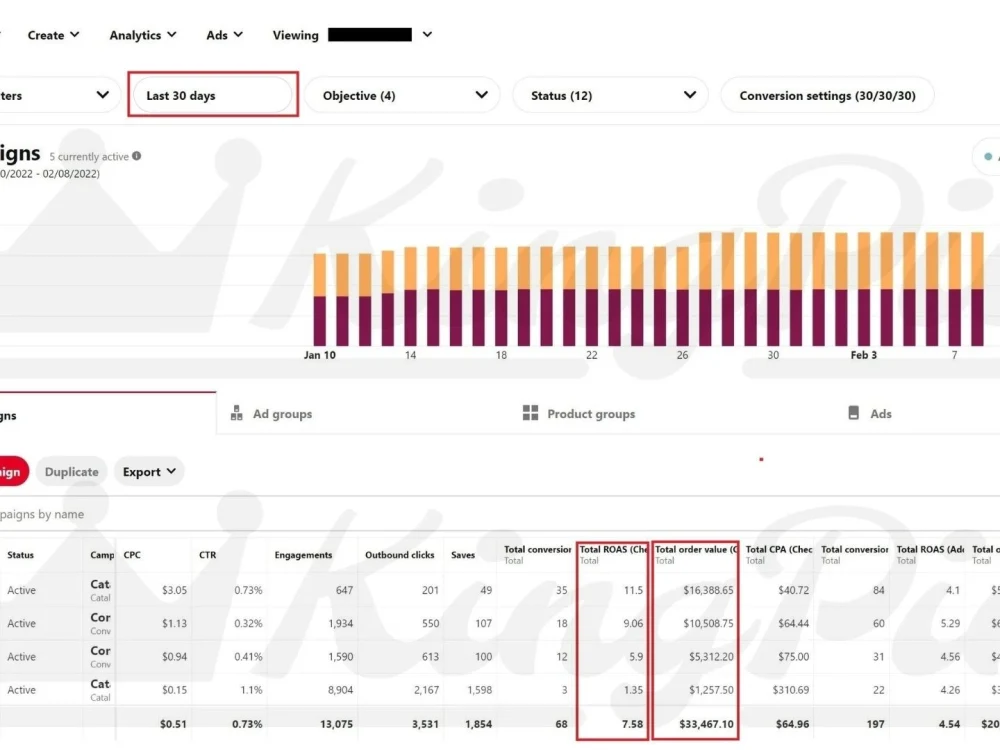Click the Ads tab icon

853,413
